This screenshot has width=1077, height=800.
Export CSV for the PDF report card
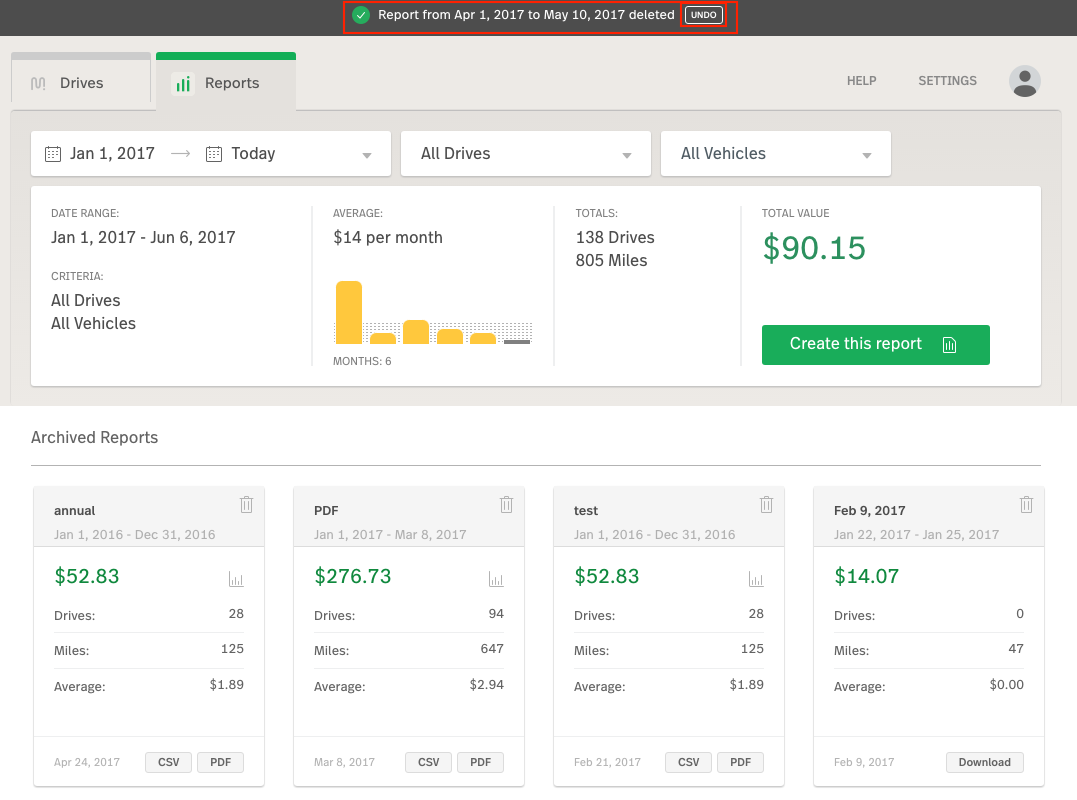(x=429, y=762)
